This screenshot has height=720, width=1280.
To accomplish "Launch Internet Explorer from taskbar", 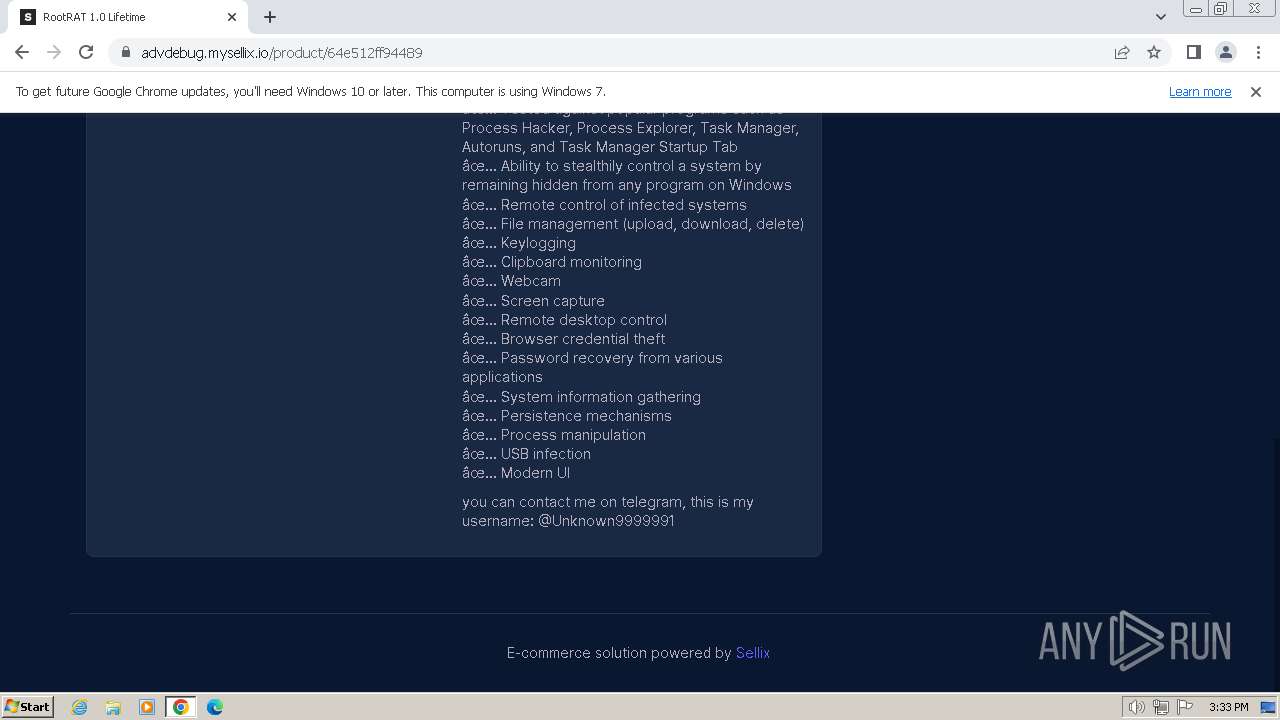I will pos(80,707).
